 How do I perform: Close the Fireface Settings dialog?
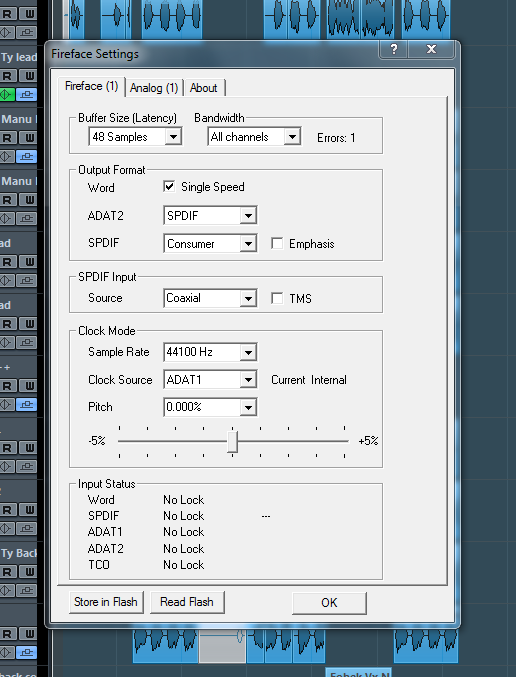point(431,49)
